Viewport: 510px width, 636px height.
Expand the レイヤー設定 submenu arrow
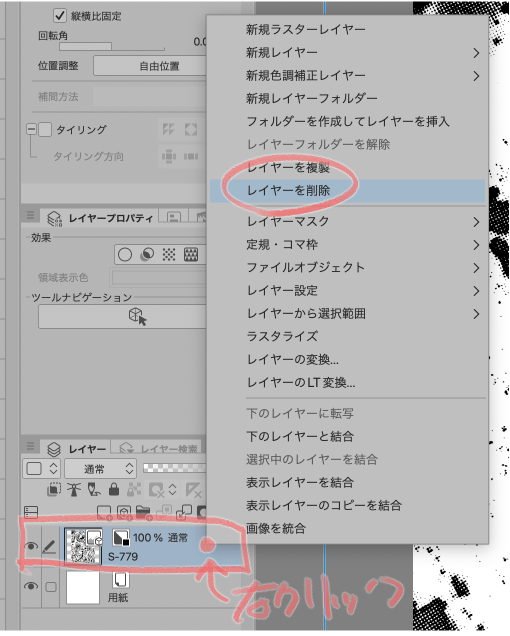(x=476, y=291)
